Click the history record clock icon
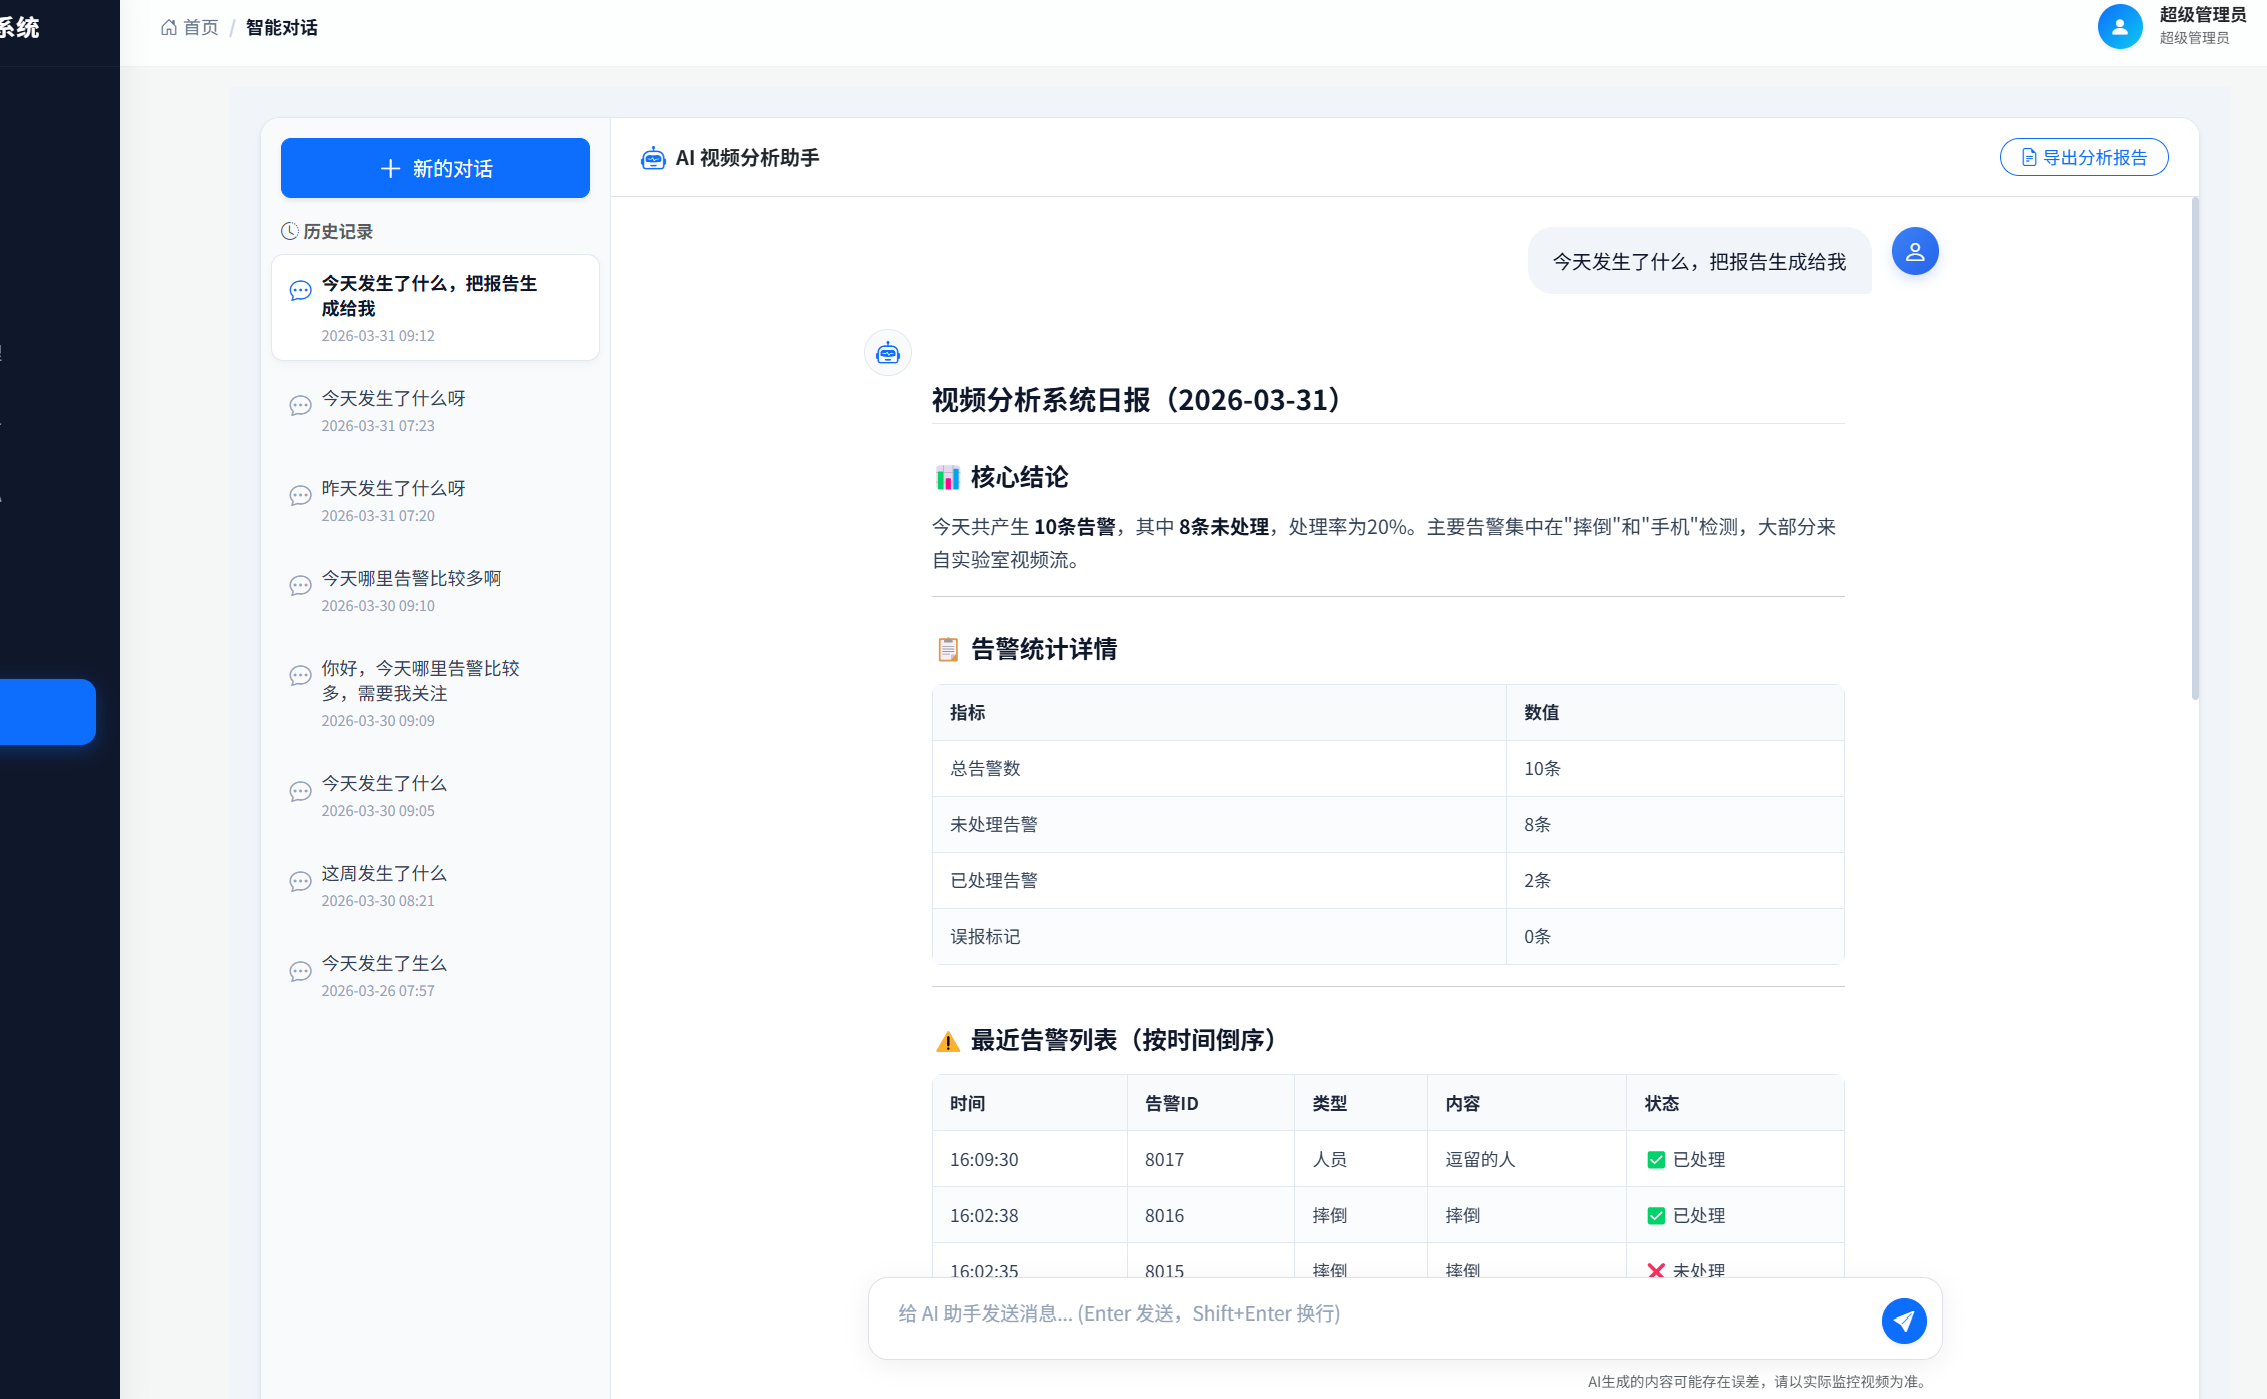 click(289, 231)
